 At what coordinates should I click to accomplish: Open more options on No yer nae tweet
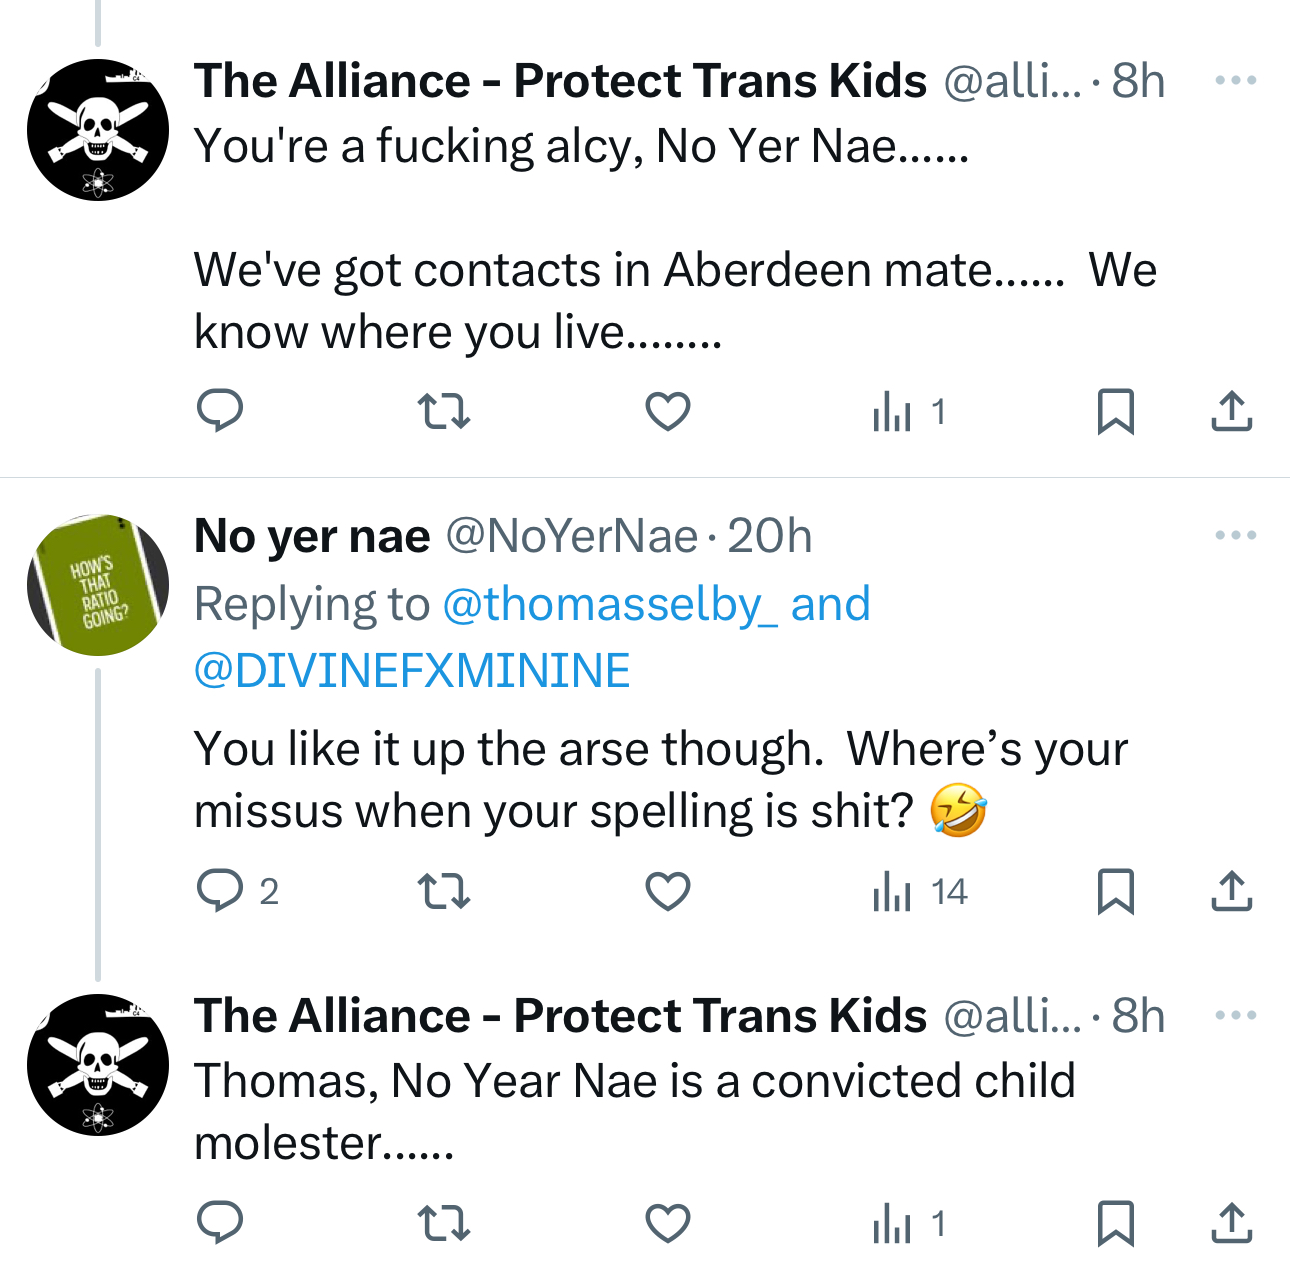coord(1235,536)
